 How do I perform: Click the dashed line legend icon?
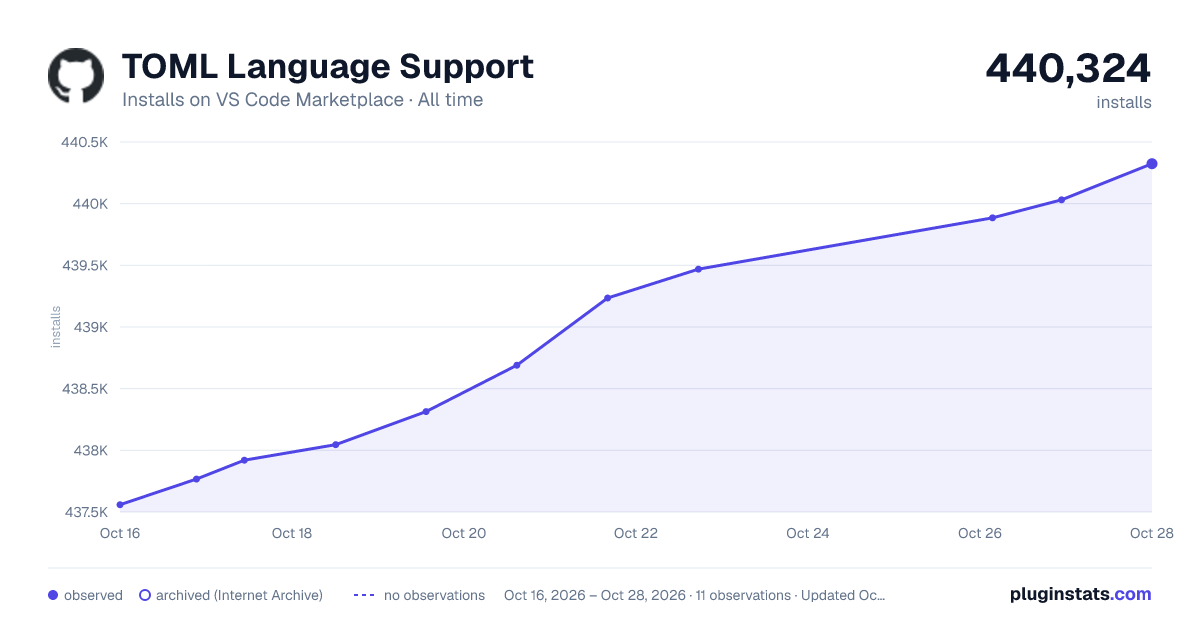364,595
